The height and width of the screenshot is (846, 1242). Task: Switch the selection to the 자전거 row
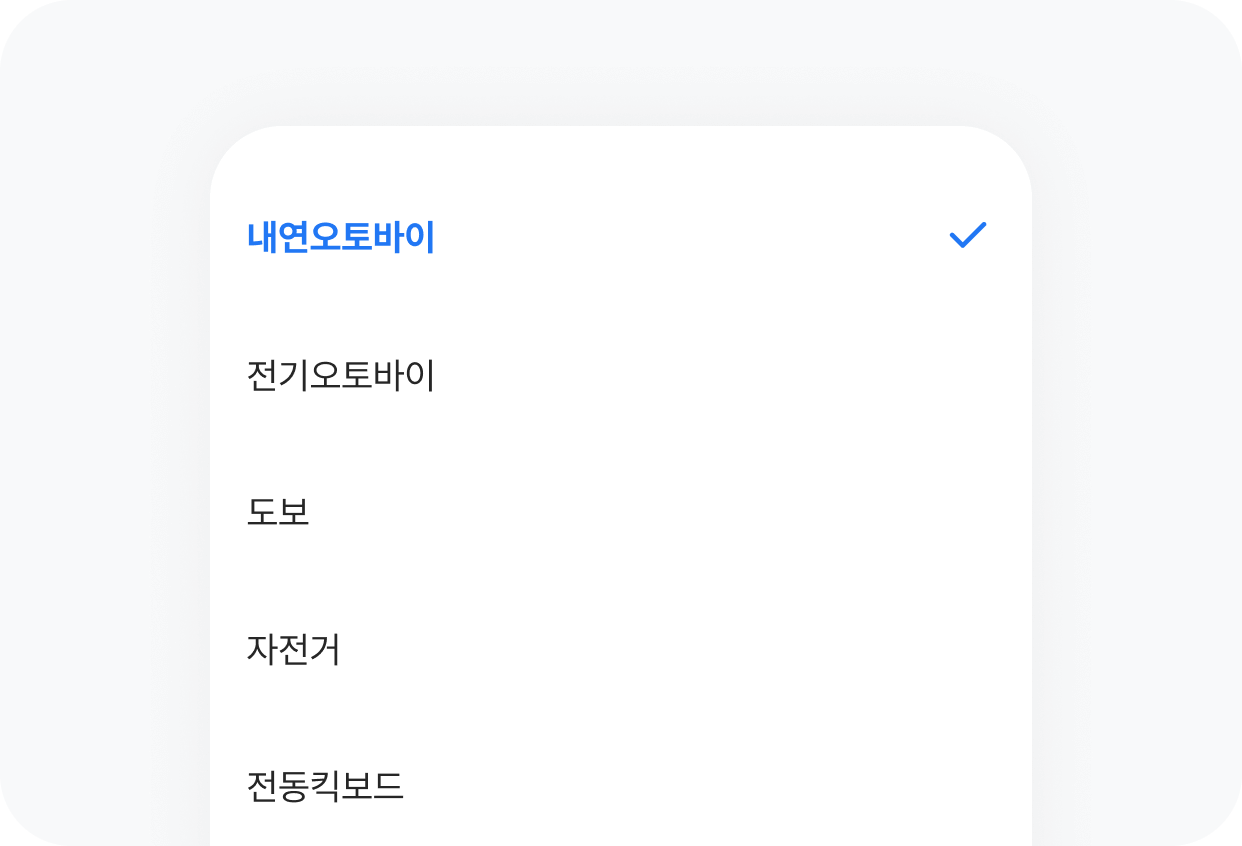[620, 650]
